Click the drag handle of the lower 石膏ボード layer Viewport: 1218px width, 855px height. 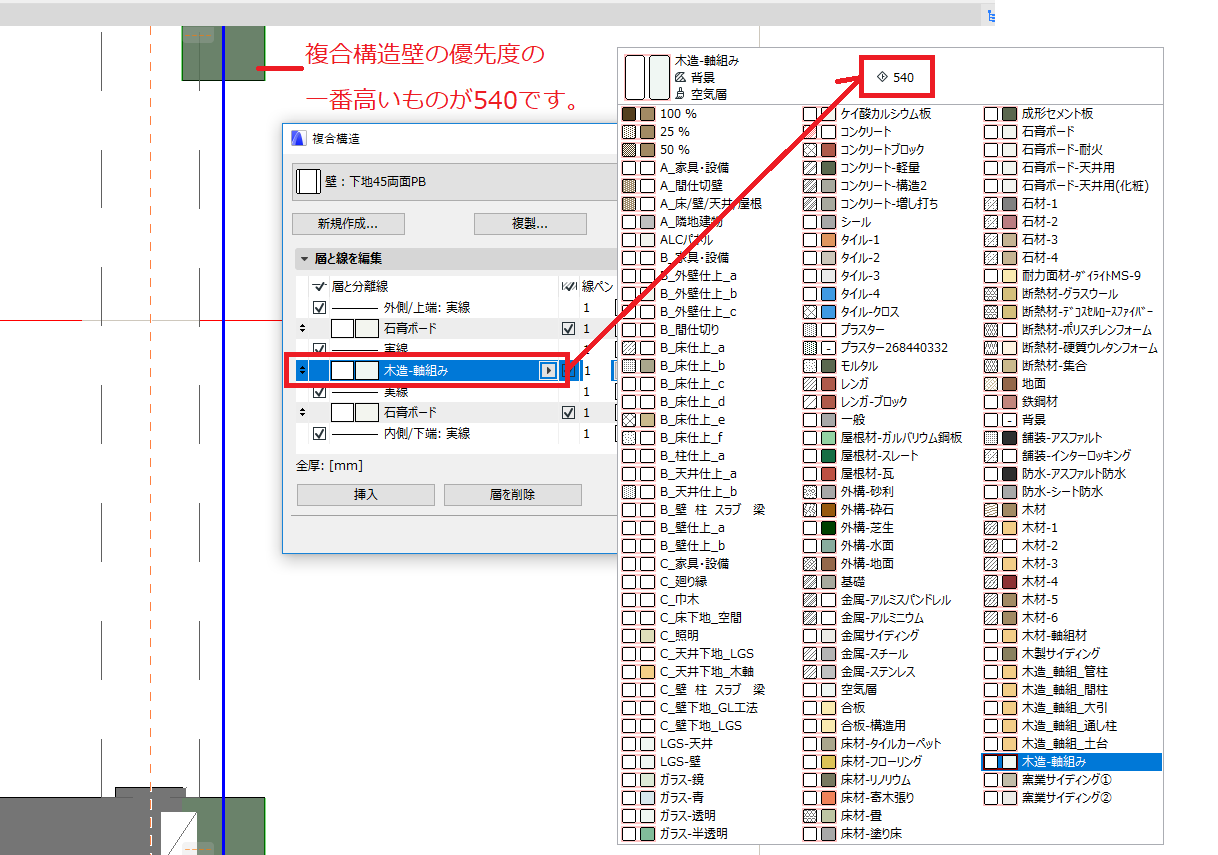point(302,412)
